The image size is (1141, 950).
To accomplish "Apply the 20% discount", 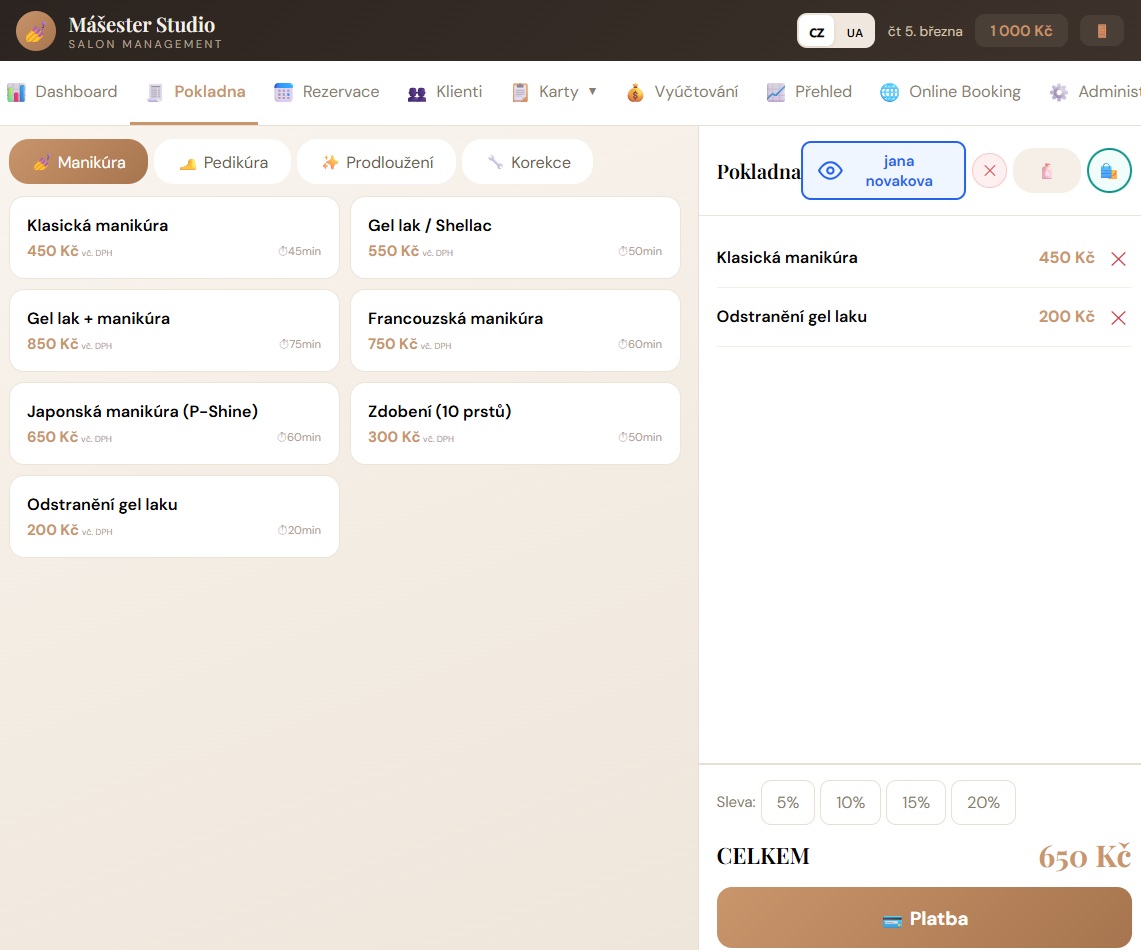I will [982, 802].
